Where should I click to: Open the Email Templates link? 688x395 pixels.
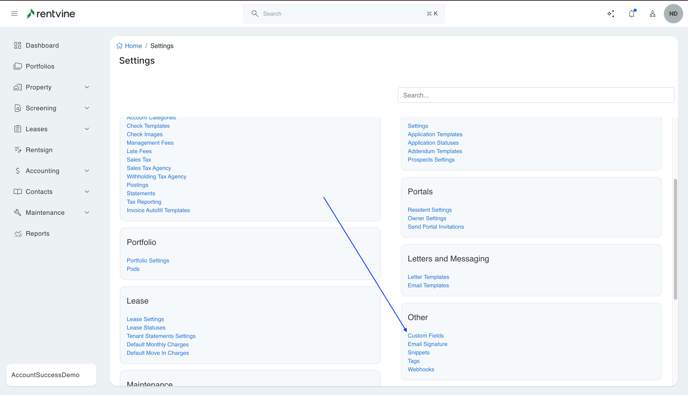pos(428,285)
